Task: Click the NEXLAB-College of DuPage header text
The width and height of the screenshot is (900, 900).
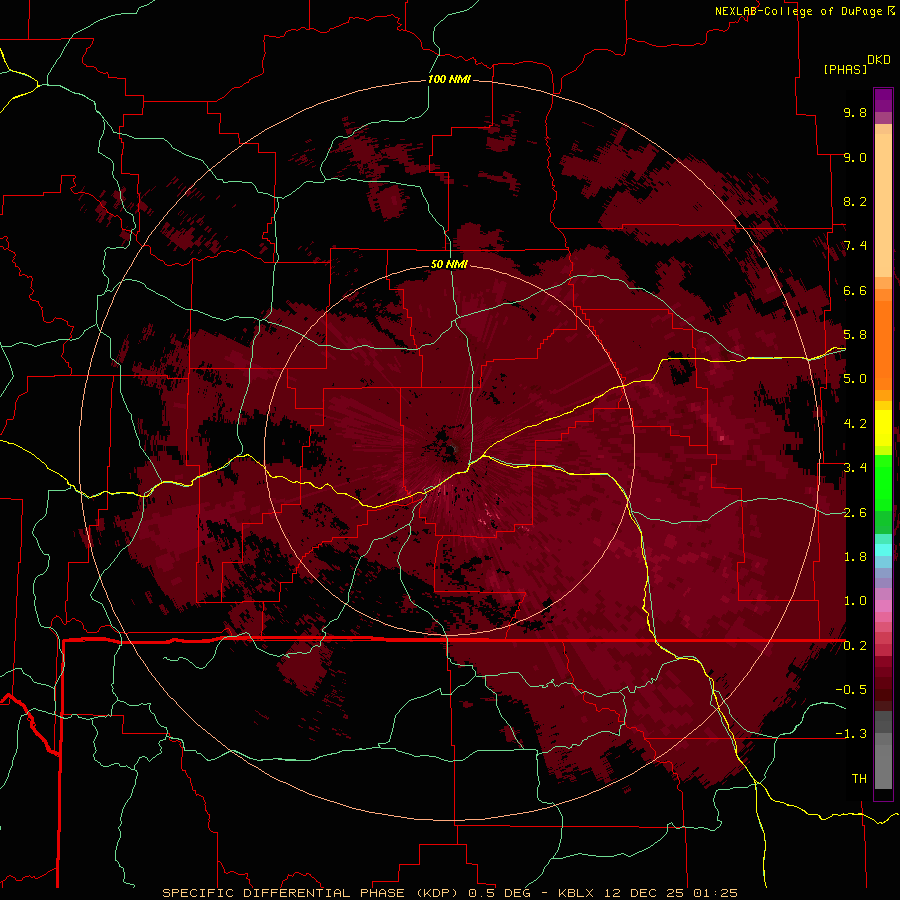Action: (x=798, y=11)
